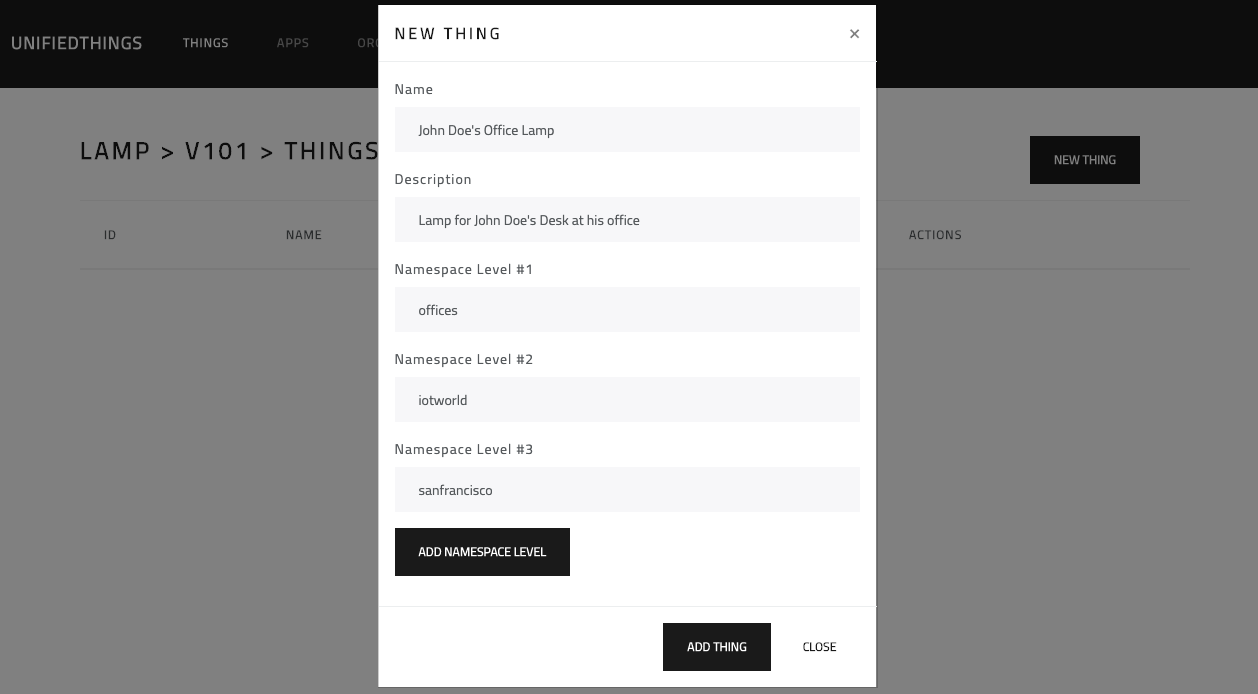This screenshot has height=694, width=1258.
Task: Click the ACTIONS column header
Action: point(935,234)
